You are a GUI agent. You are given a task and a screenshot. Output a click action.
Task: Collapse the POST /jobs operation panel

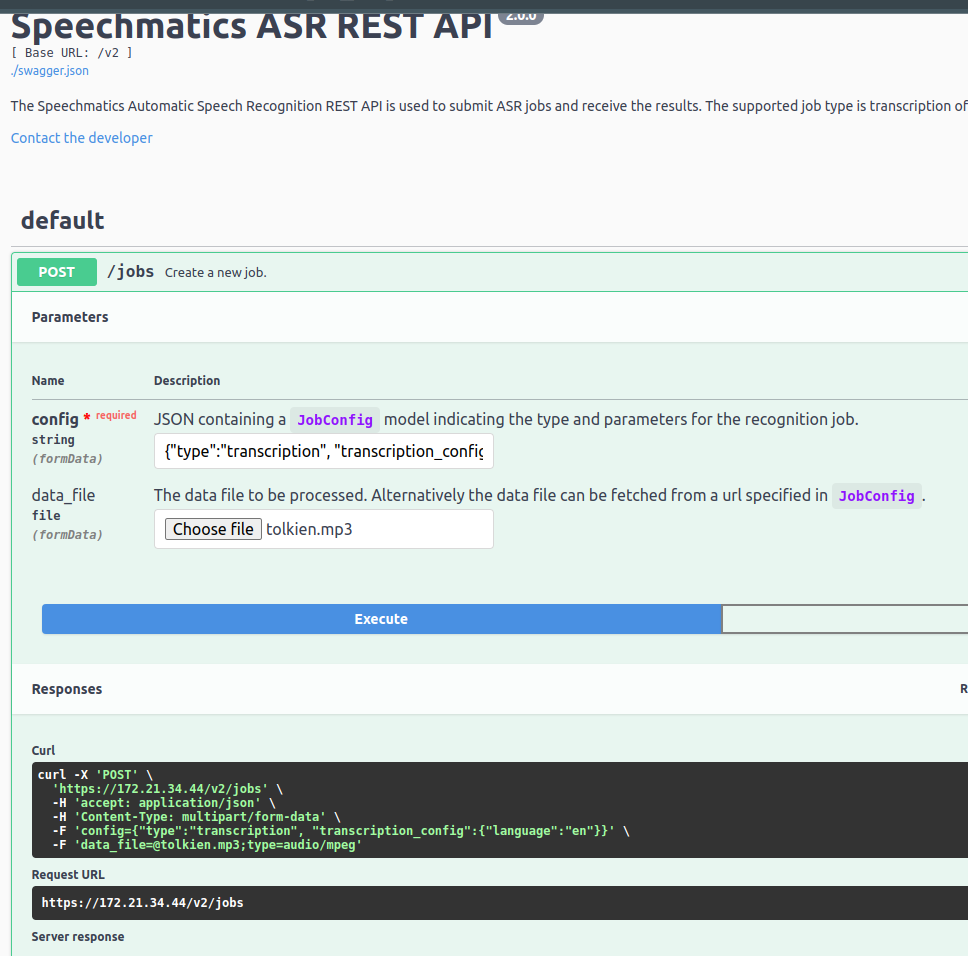coord(131,271)
